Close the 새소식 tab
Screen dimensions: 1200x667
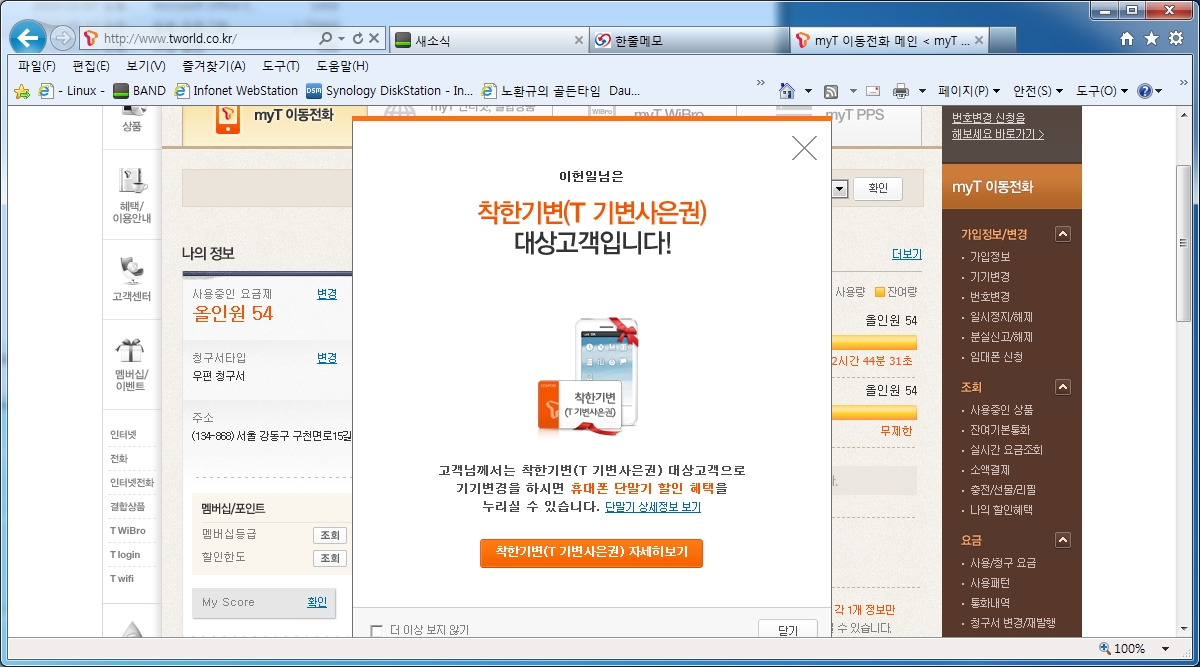pos(578,41)
